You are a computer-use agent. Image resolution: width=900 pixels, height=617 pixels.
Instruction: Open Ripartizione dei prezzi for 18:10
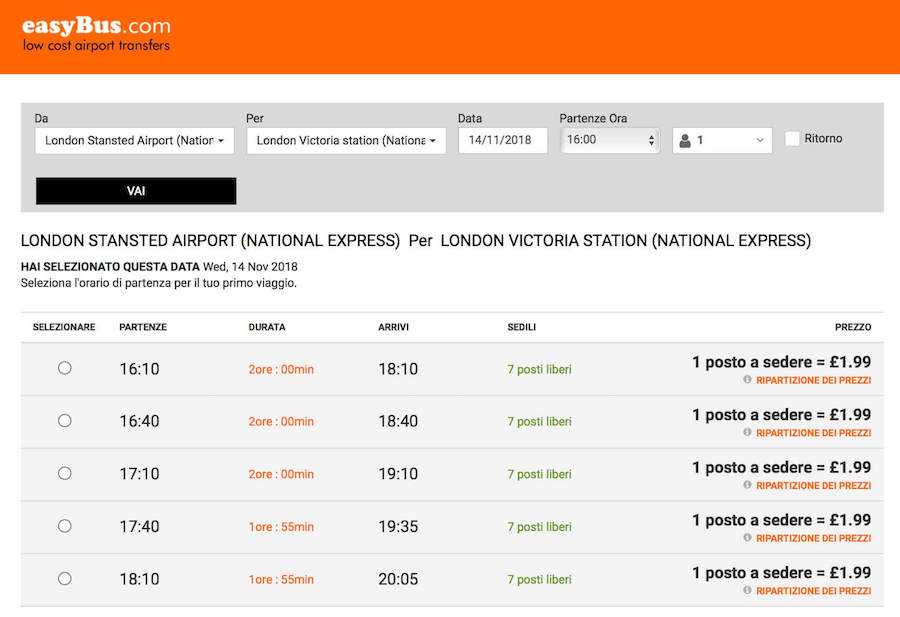tap(813, 591)
